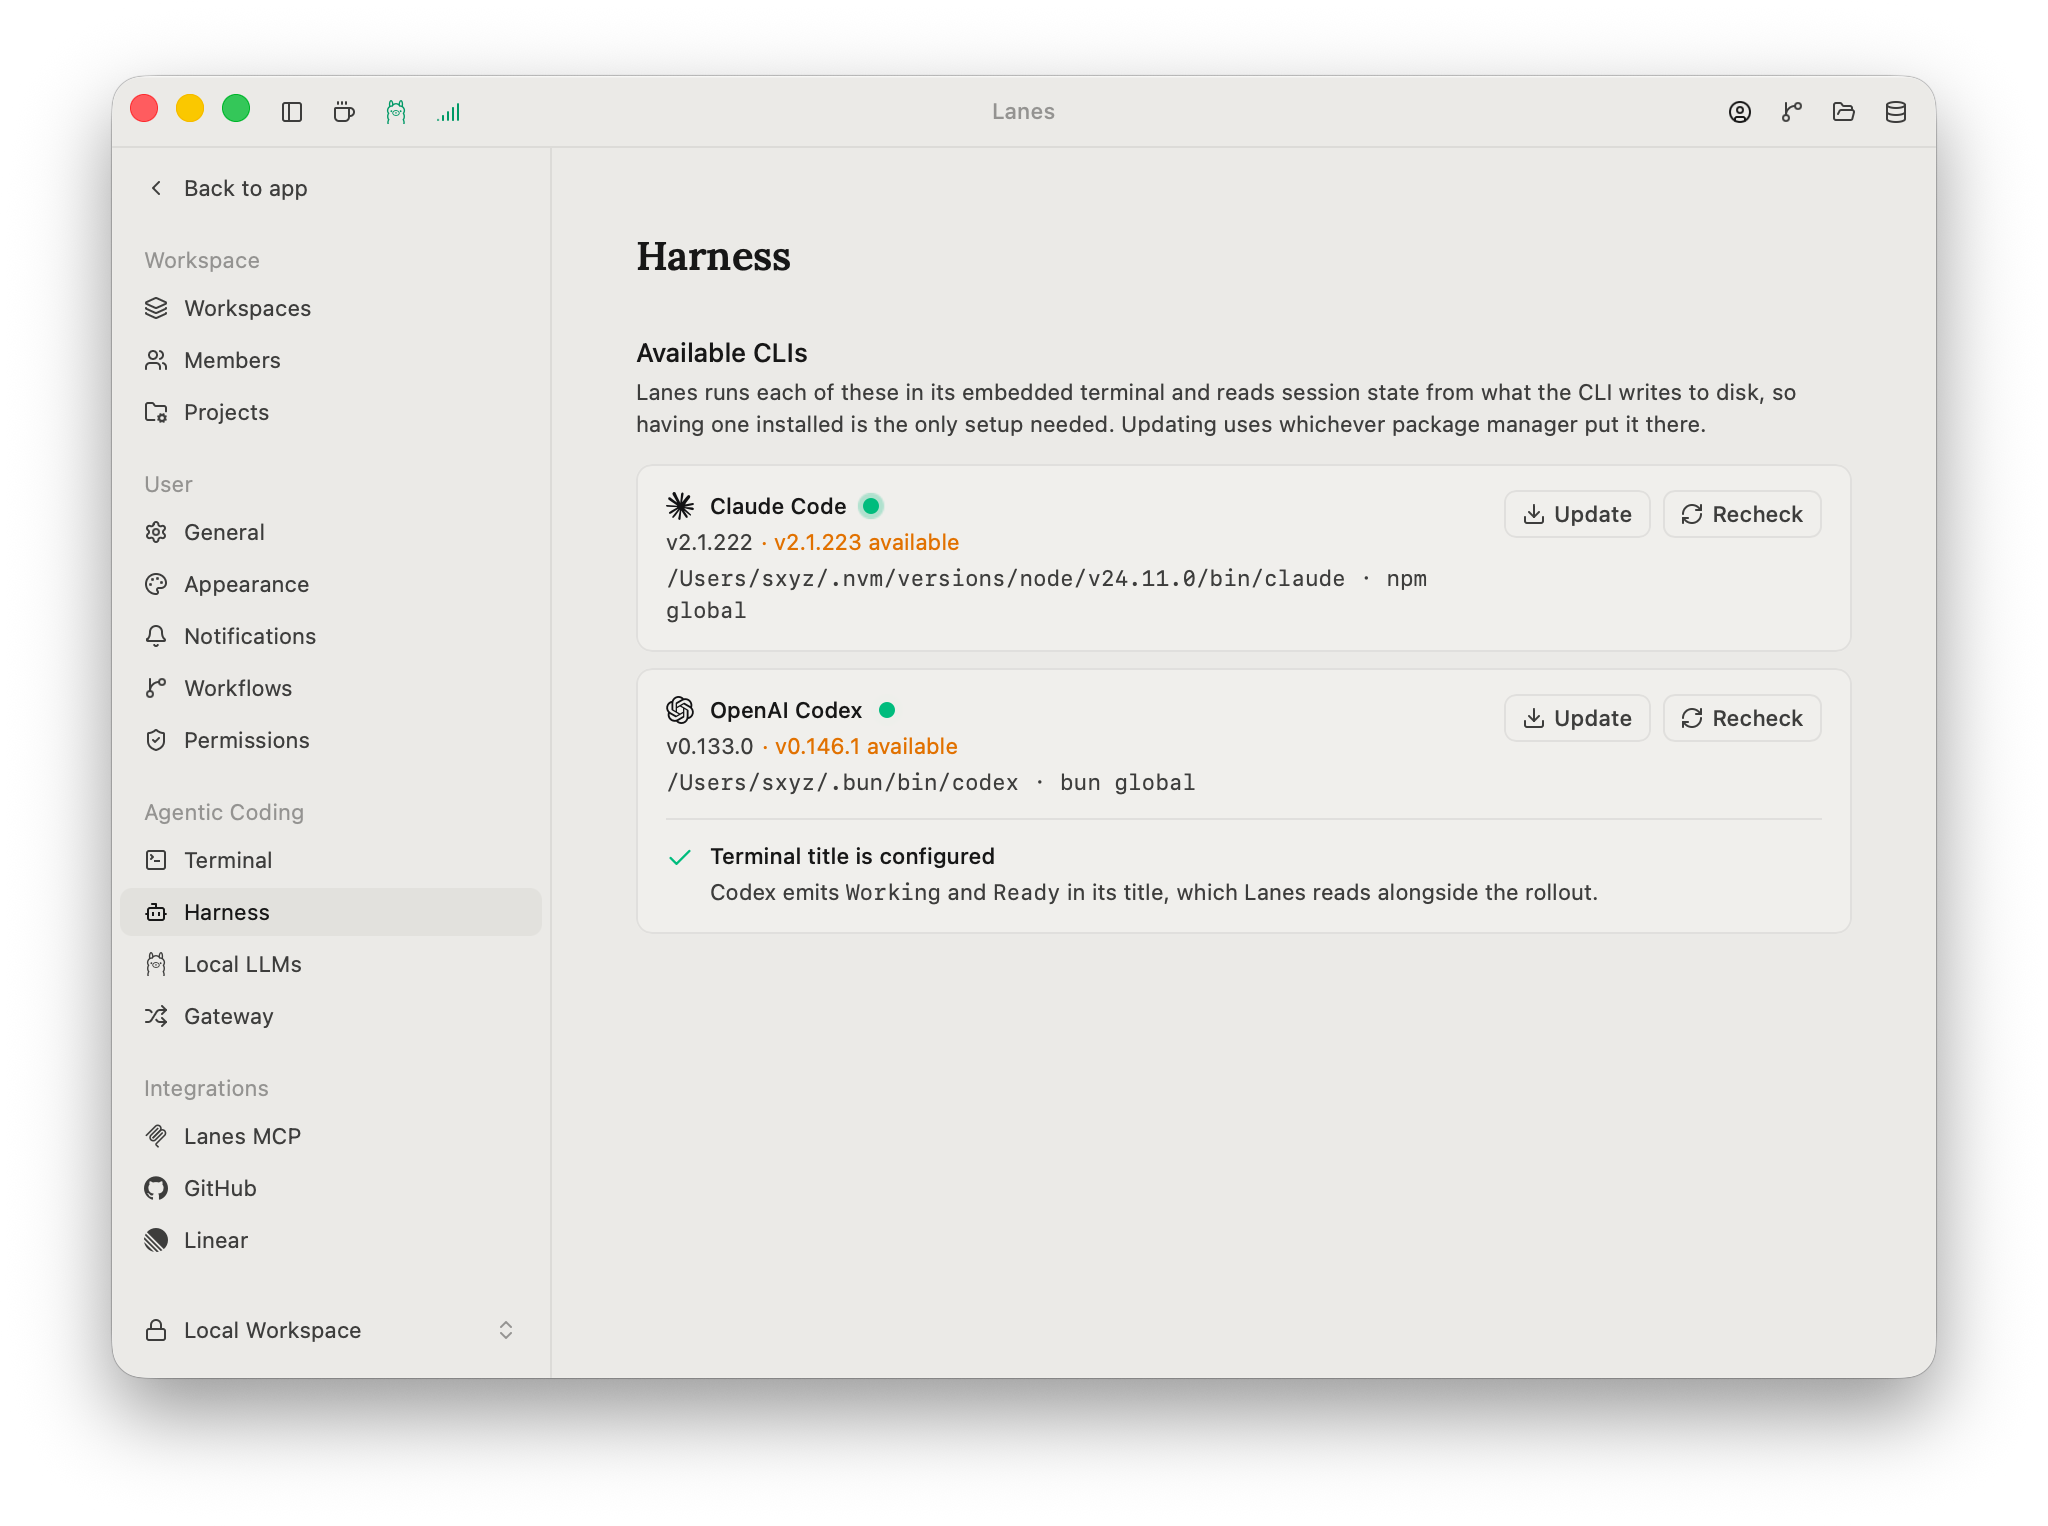Open Lanes MCP integration
Image resolution: width=2048 pixels, height=1526 pixels.
(331, 1136)
